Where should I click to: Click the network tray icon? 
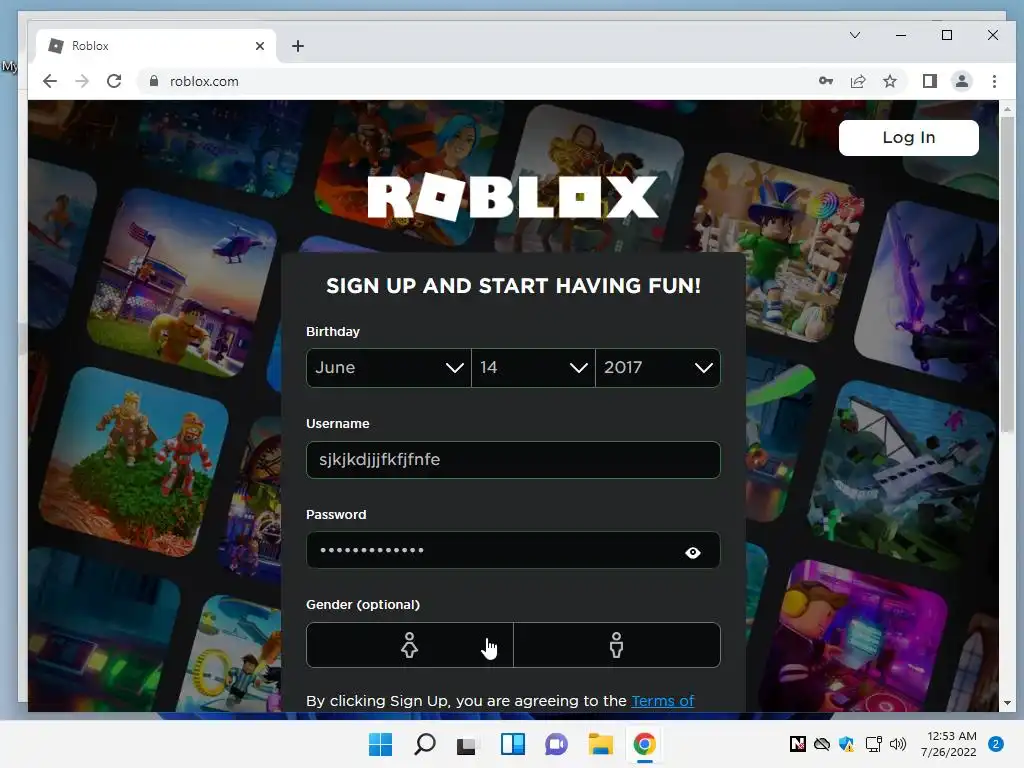click(x=873, y=744)
